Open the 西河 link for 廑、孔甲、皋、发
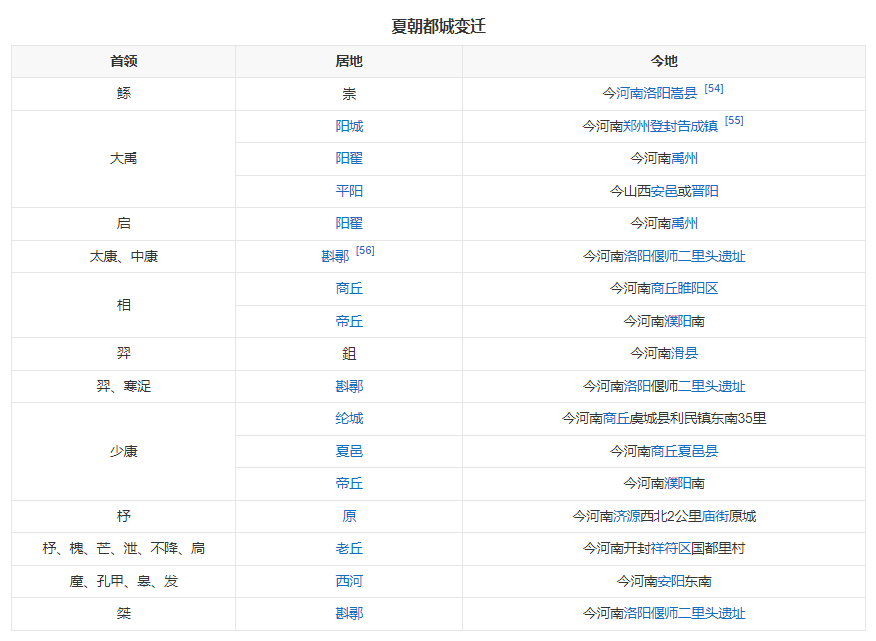 click(x=348, y=580)
